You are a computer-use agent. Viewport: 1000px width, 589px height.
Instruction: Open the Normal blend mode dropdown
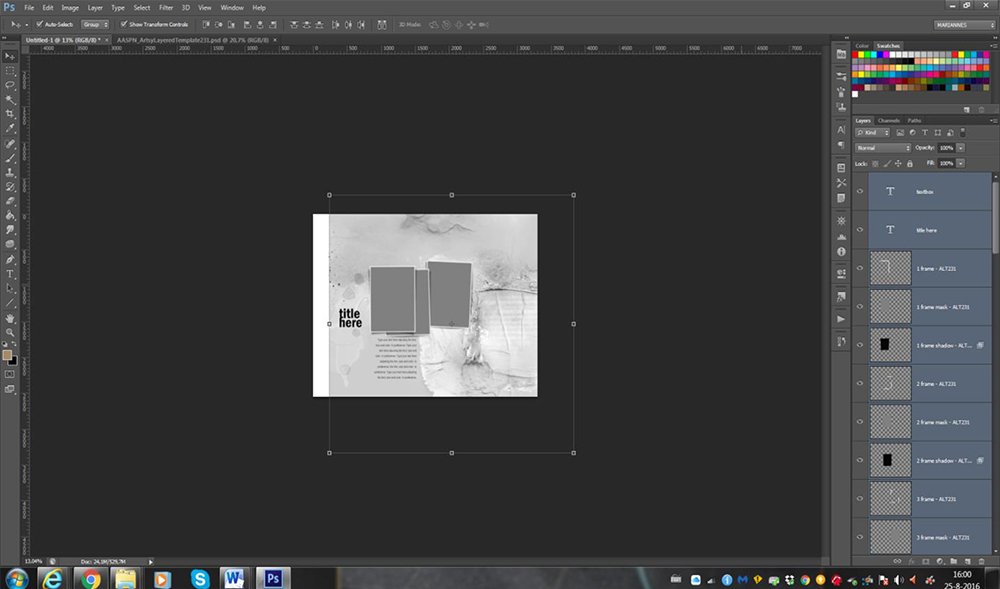point(883,148)
